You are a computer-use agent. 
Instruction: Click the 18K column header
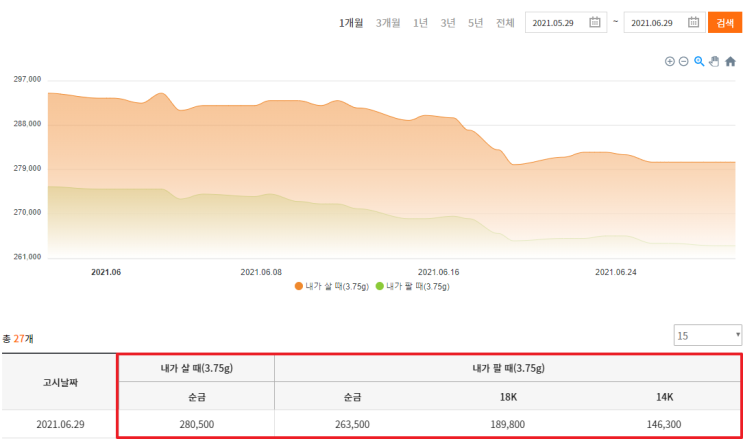508,397
